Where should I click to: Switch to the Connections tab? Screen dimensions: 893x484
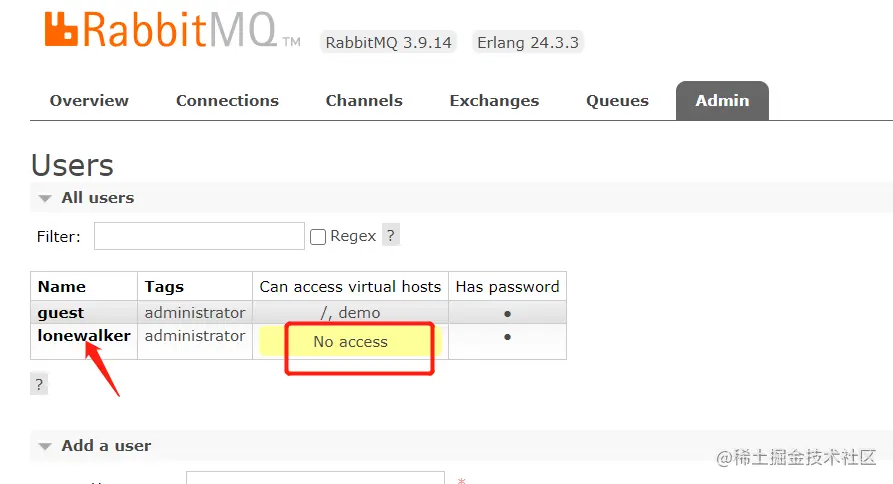pos(227,101)
